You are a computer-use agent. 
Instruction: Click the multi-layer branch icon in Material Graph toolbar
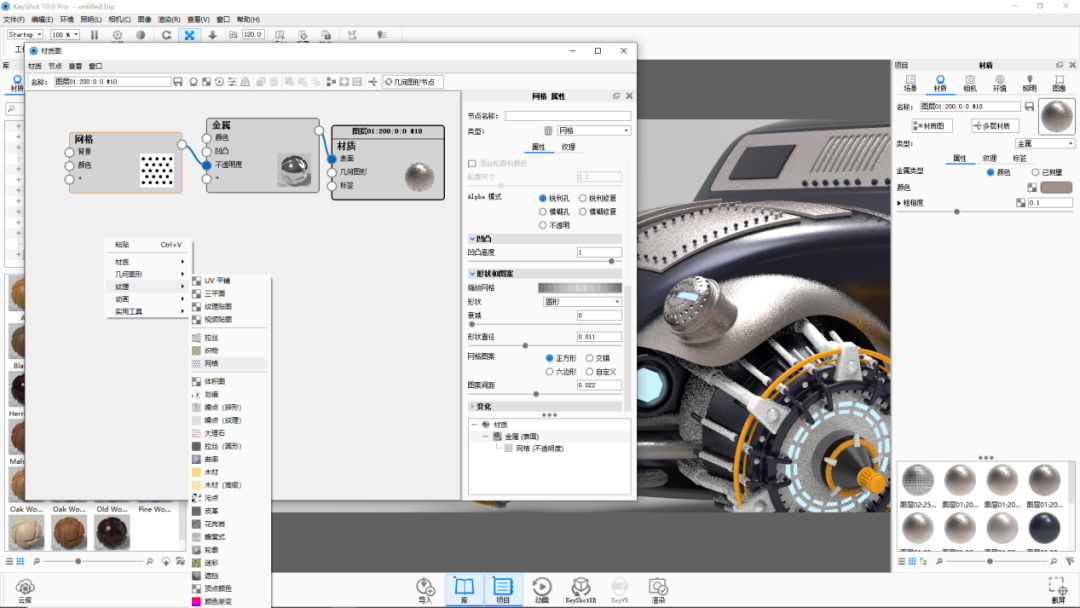(x=373, y=82)
